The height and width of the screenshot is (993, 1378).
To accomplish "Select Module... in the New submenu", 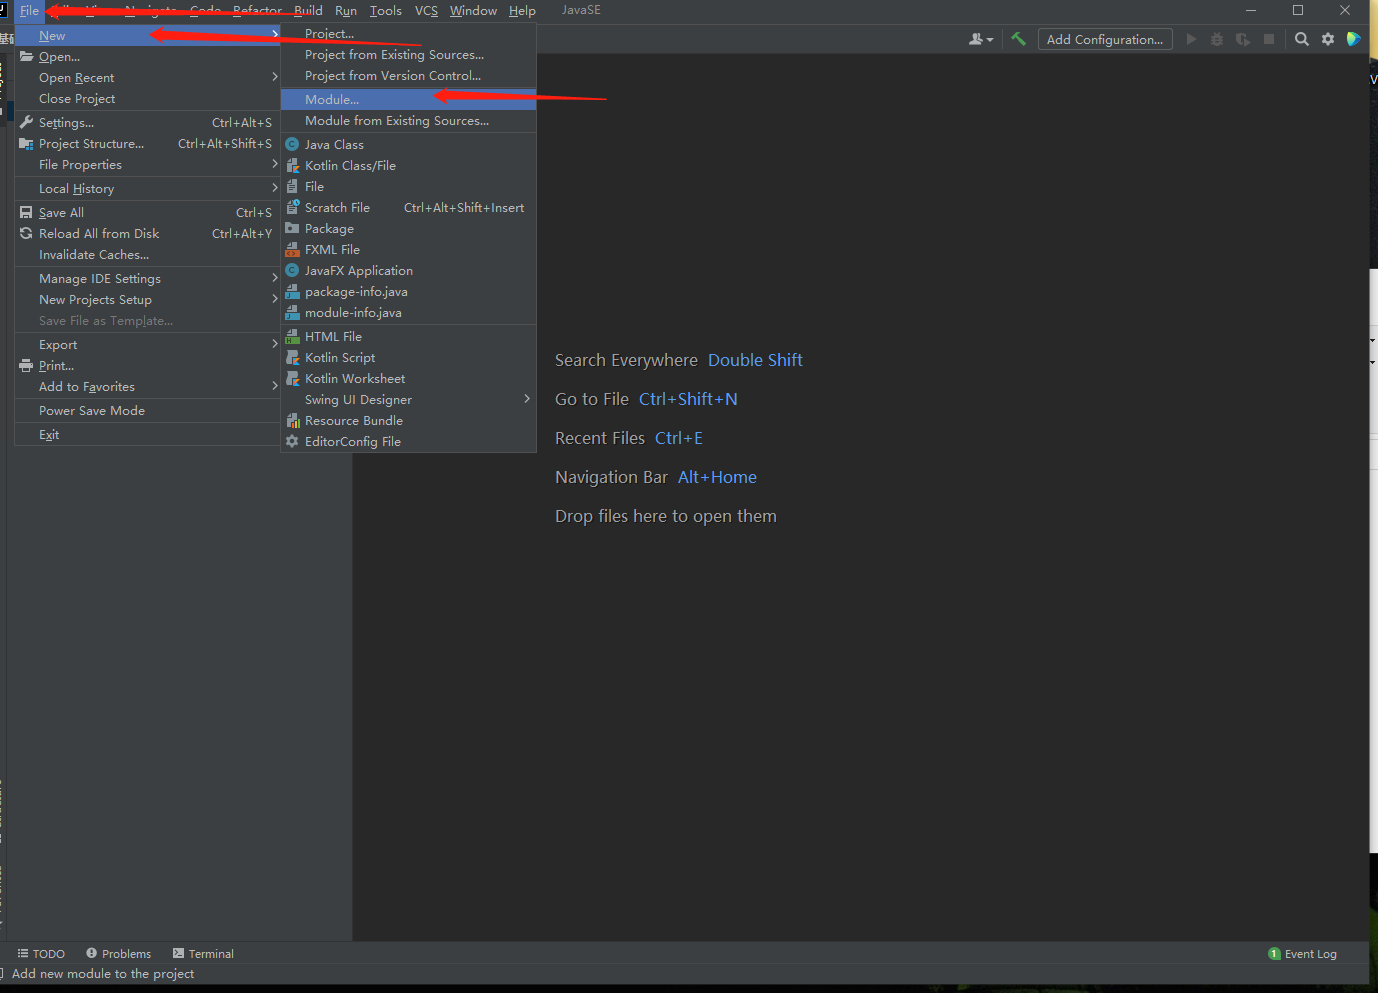I will (408, 100).
